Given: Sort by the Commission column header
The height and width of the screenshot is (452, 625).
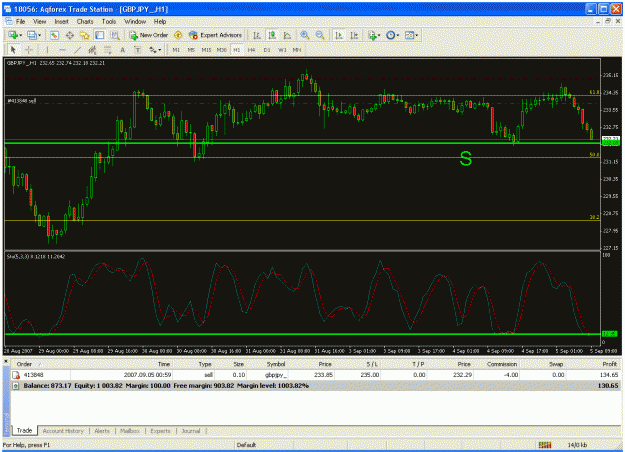Looking at the screenshot, I should click(x=502, y=364).
